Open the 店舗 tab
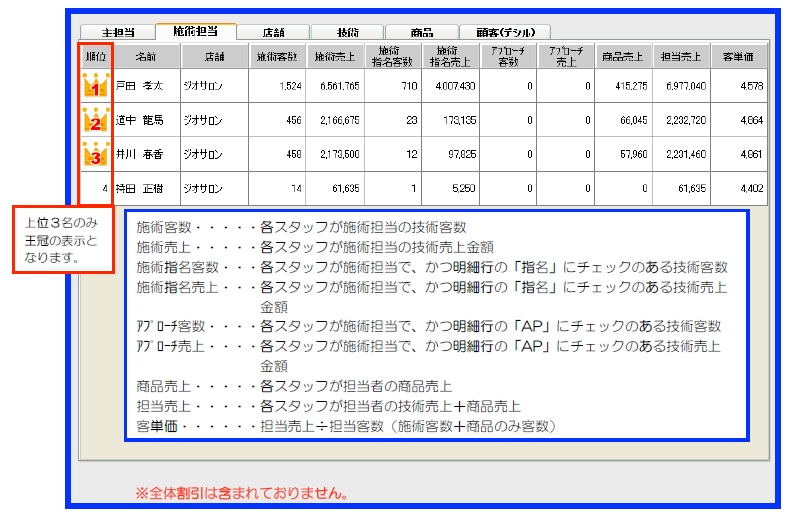This screenshot has height=514, width=787. pos(271,32)
